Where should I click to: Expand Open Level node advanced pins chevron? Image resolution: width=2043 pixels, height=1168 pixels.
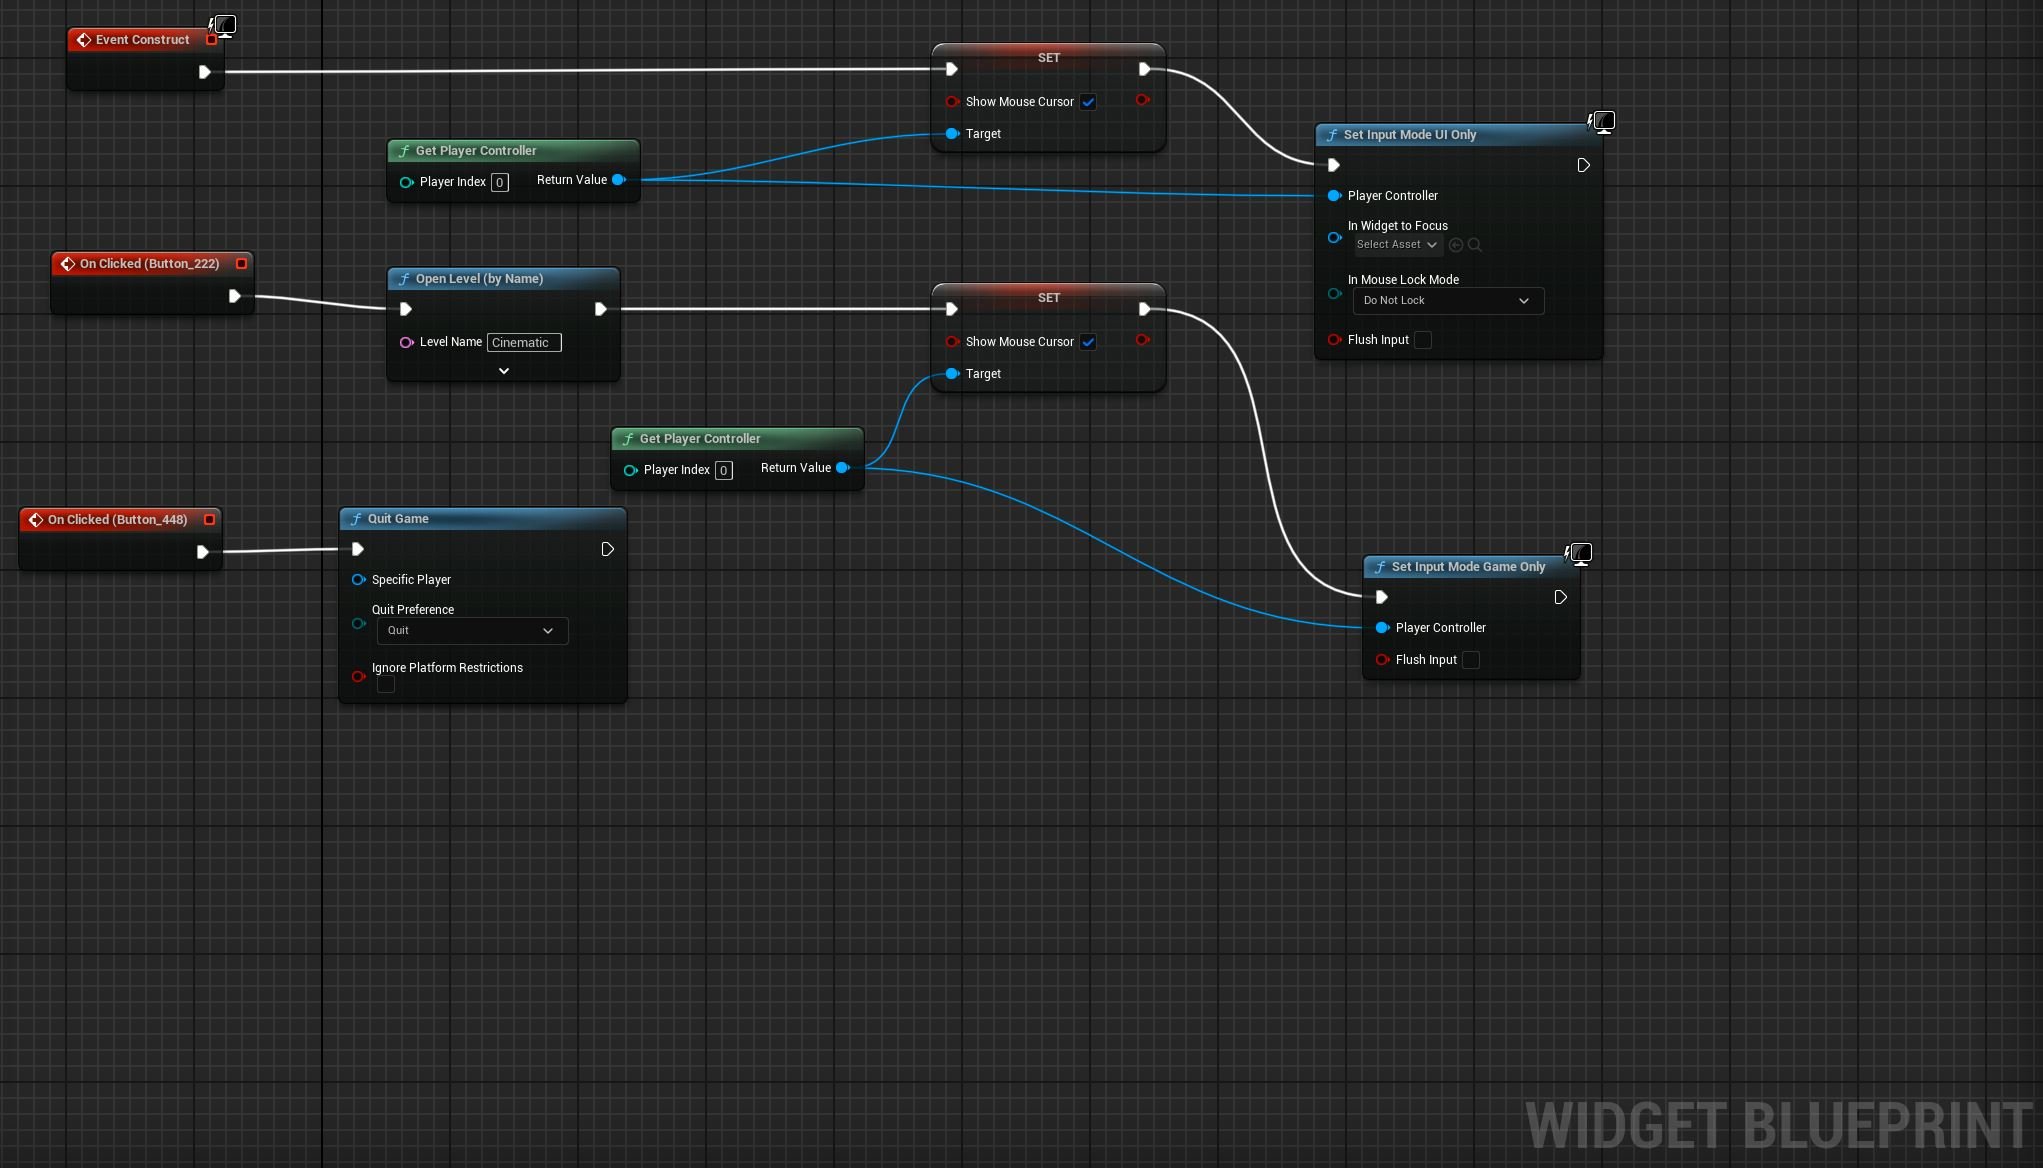504,371
